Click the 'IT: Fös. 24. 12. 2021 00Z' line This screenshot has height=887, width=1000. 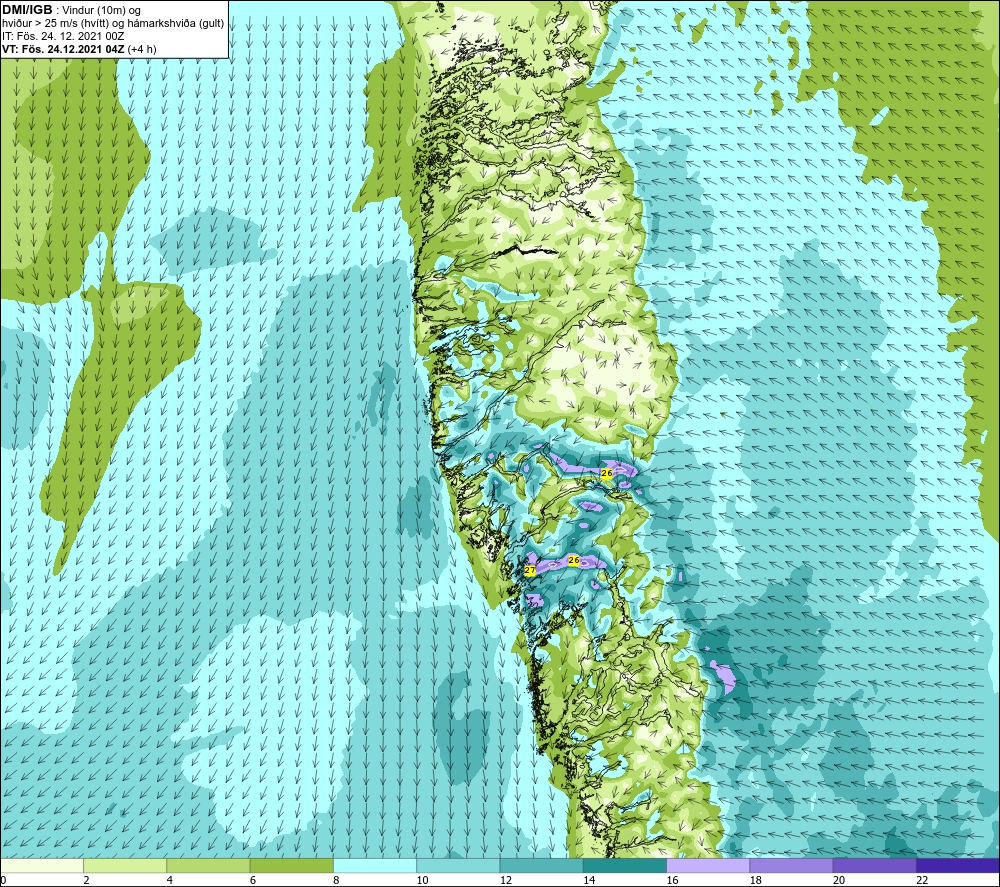click(x=63, y=36)
